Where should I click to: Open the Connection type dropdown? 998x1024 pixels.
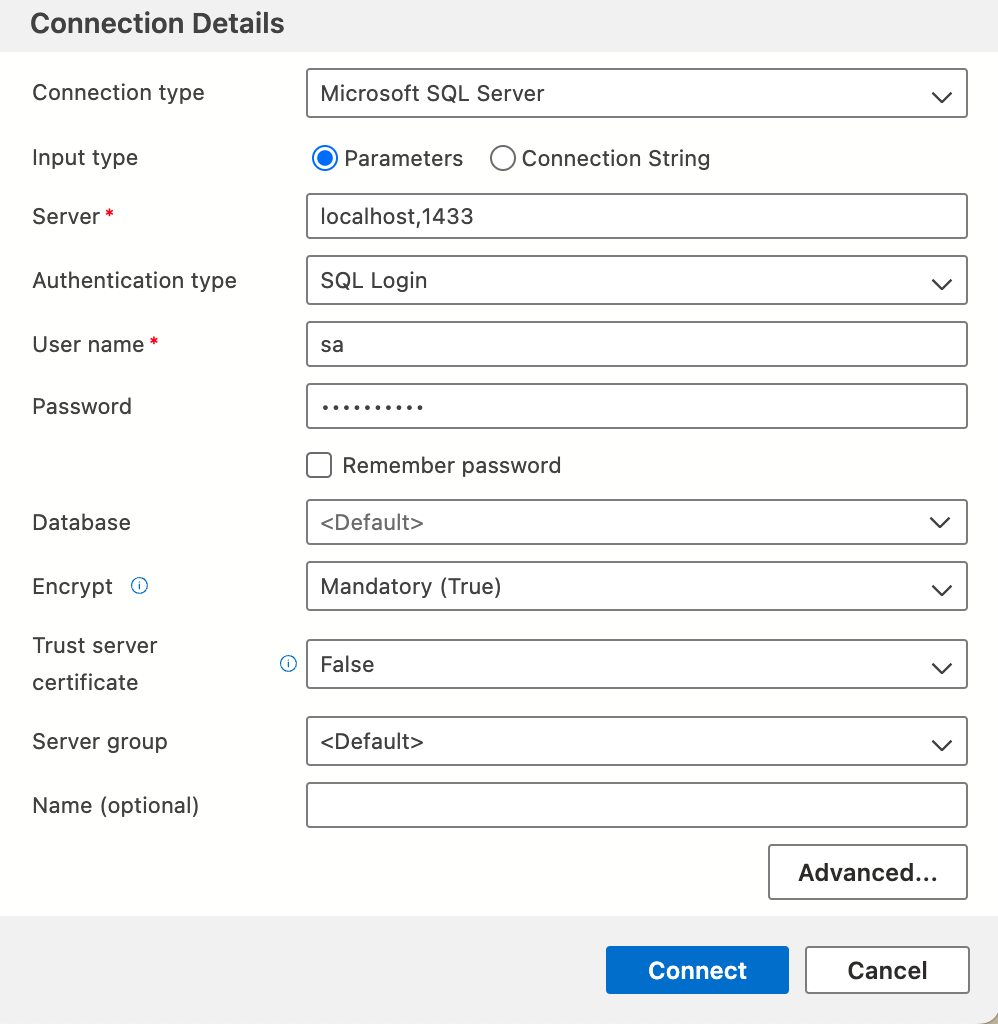(637, 93)
